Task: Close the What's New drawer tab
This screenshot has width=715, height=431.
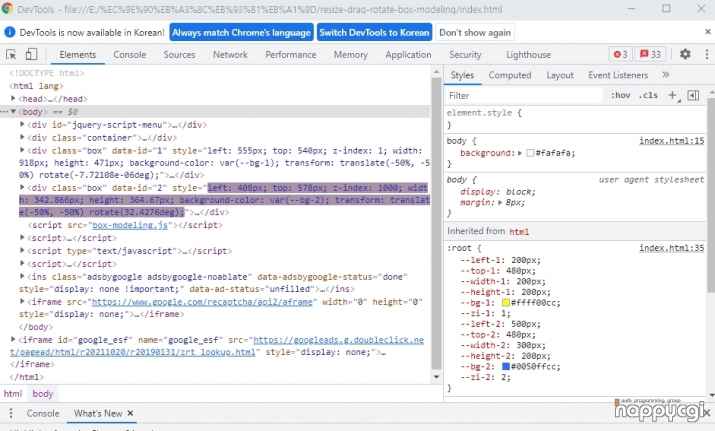Action: (130, 413)
